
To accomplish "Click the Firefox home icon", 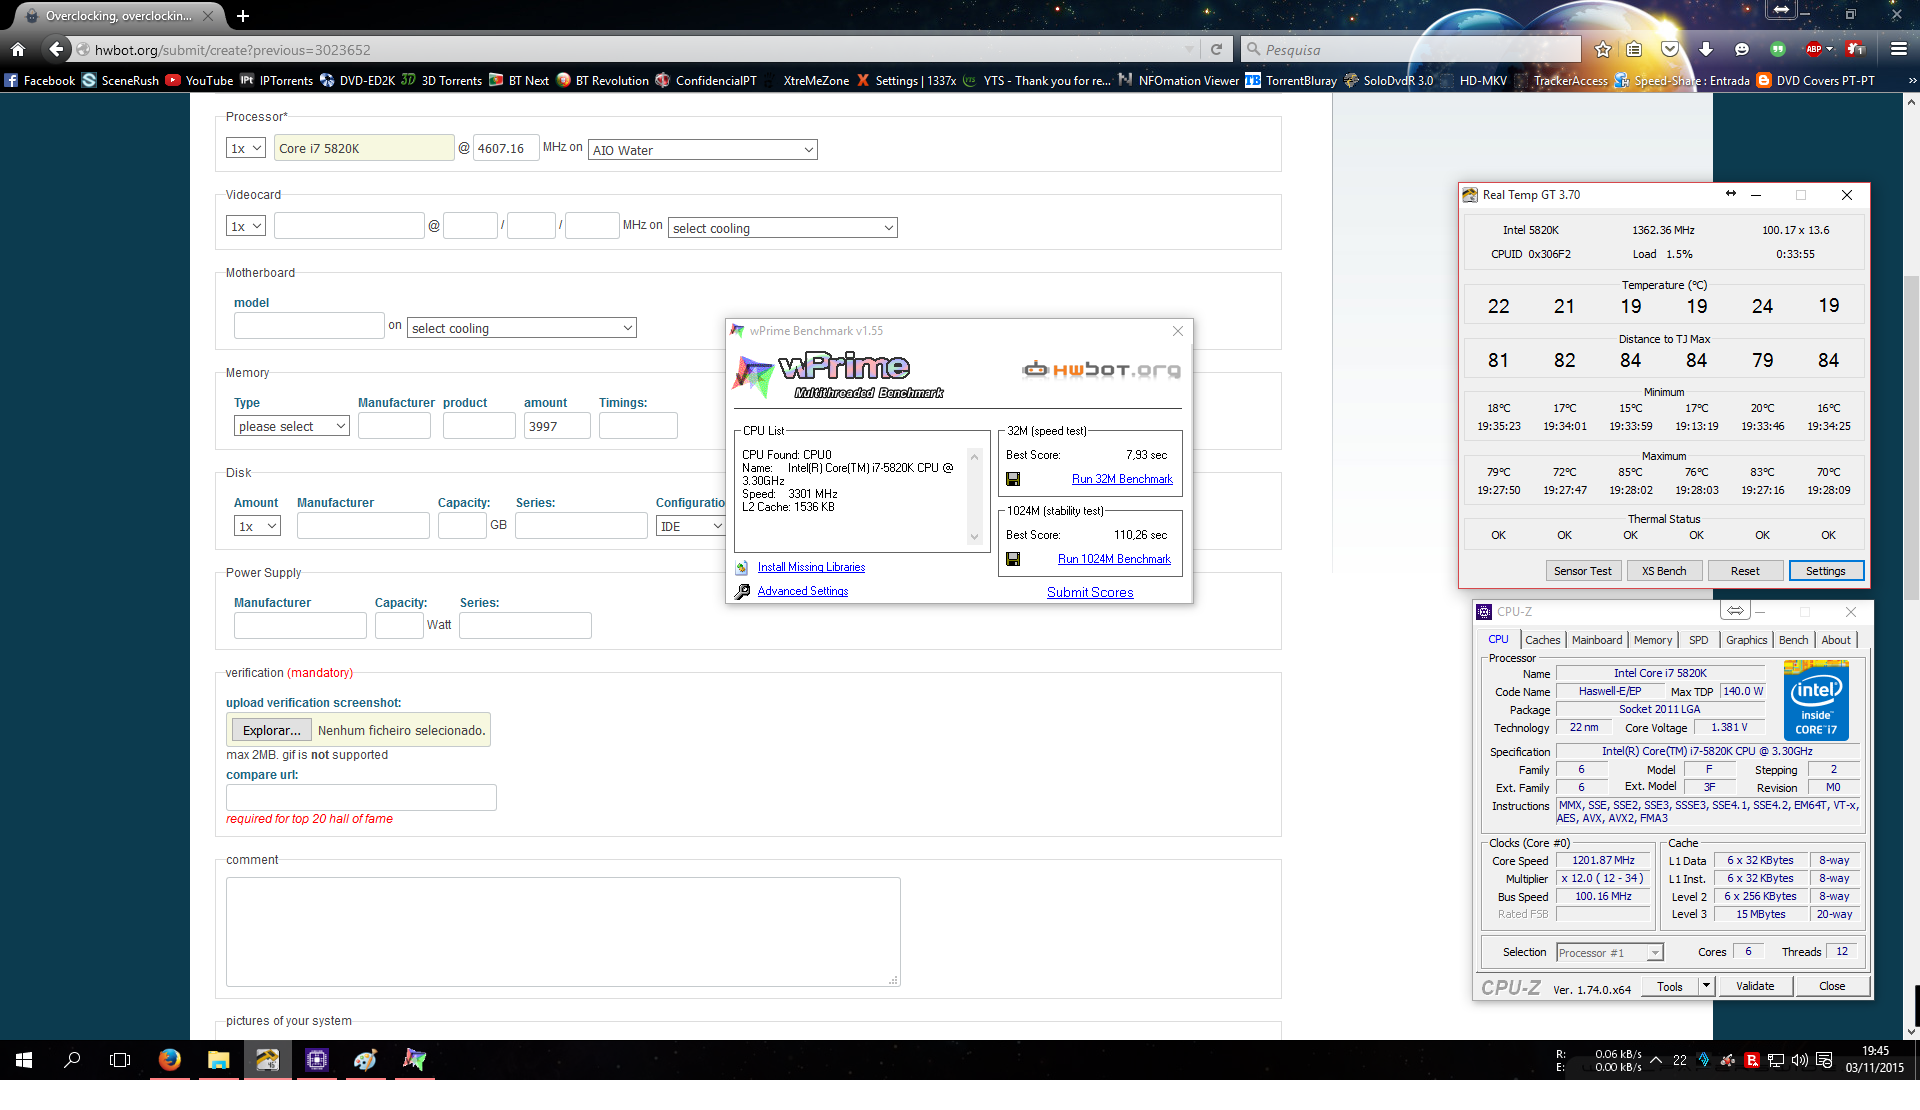I will 17,49.
